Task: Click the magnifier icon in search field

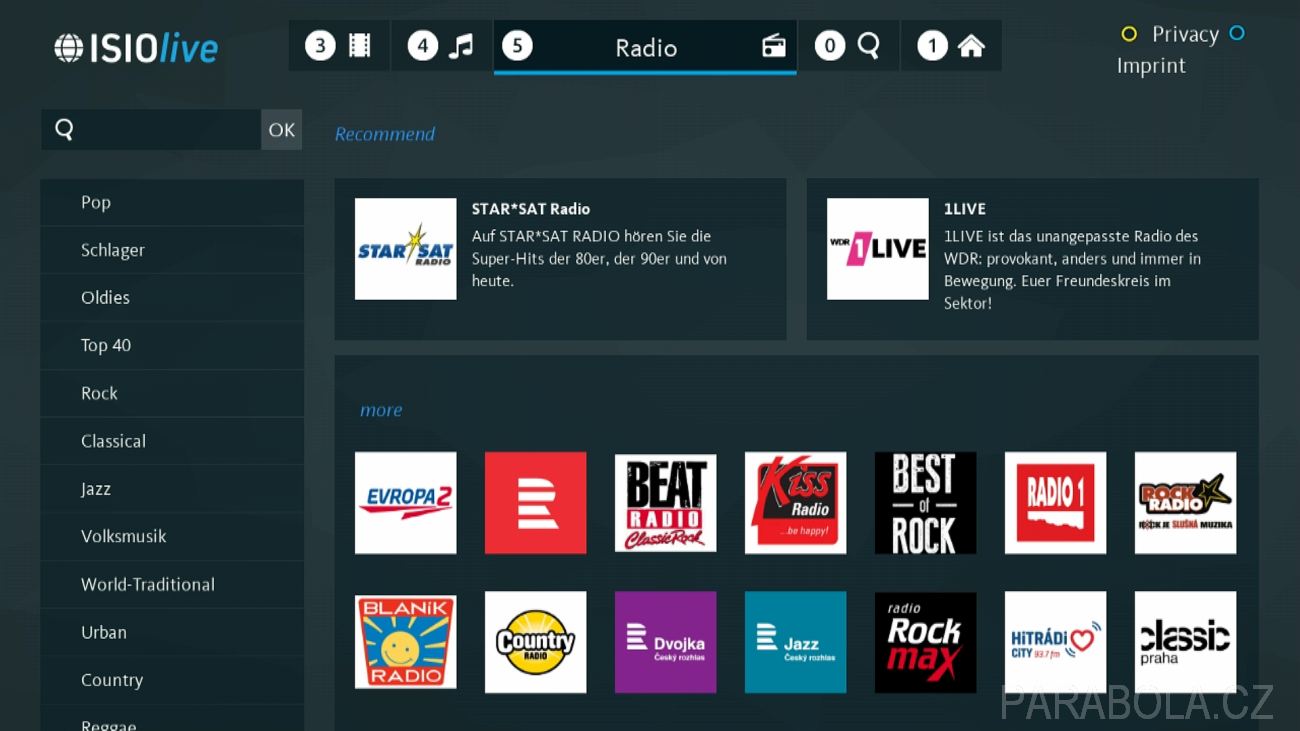Action: pyautogui.click(x=64, y=130)
